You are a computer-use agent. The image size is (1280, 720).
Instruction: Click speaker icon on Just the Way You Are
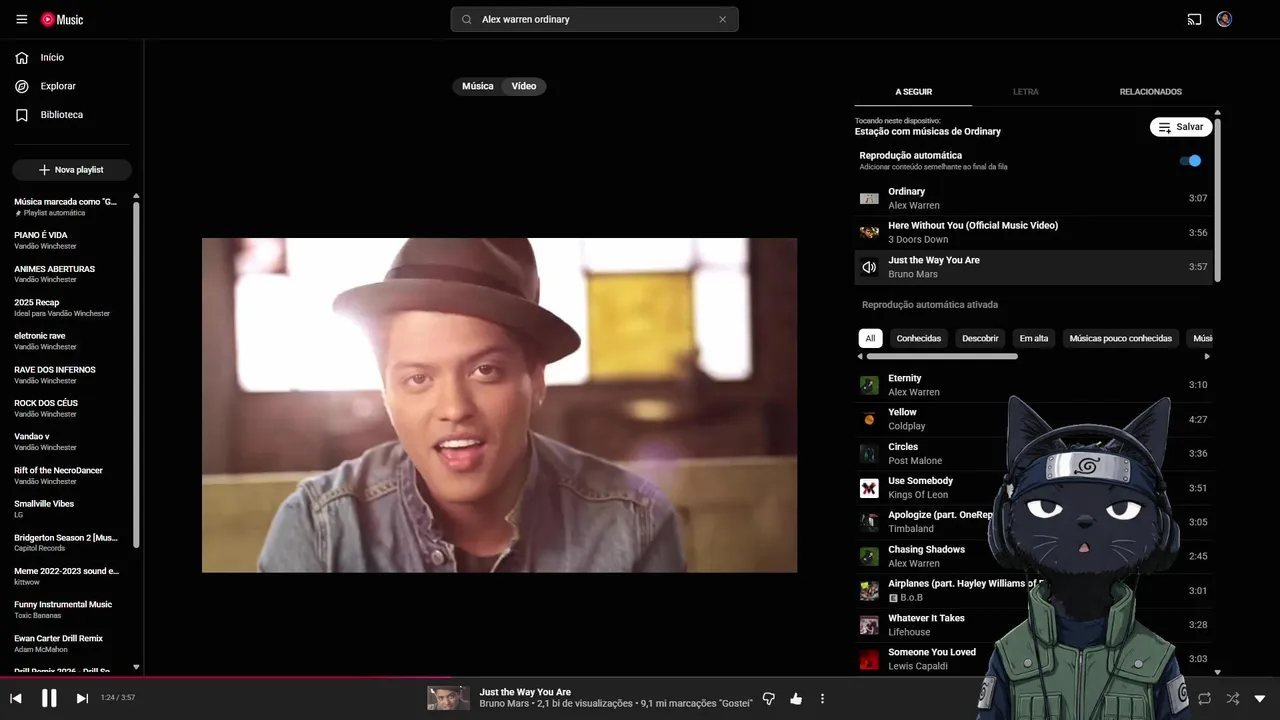click(x=869, y=267)
